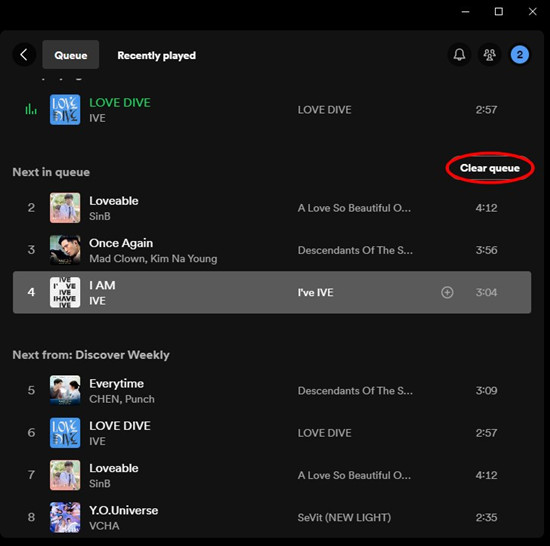Select the Y.O.Universe track title
The width and height of the screenshot is (550, 546).
tap(123, 510)
